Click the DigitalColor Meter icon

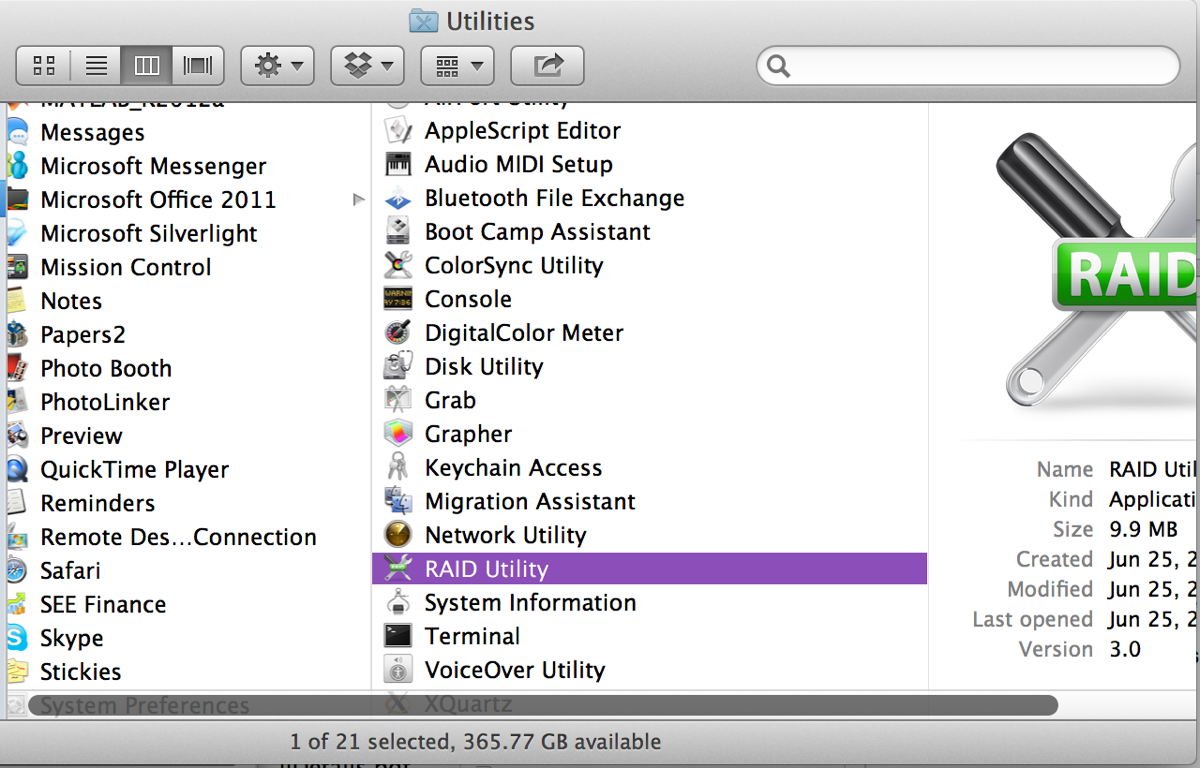tap(398, 333)
